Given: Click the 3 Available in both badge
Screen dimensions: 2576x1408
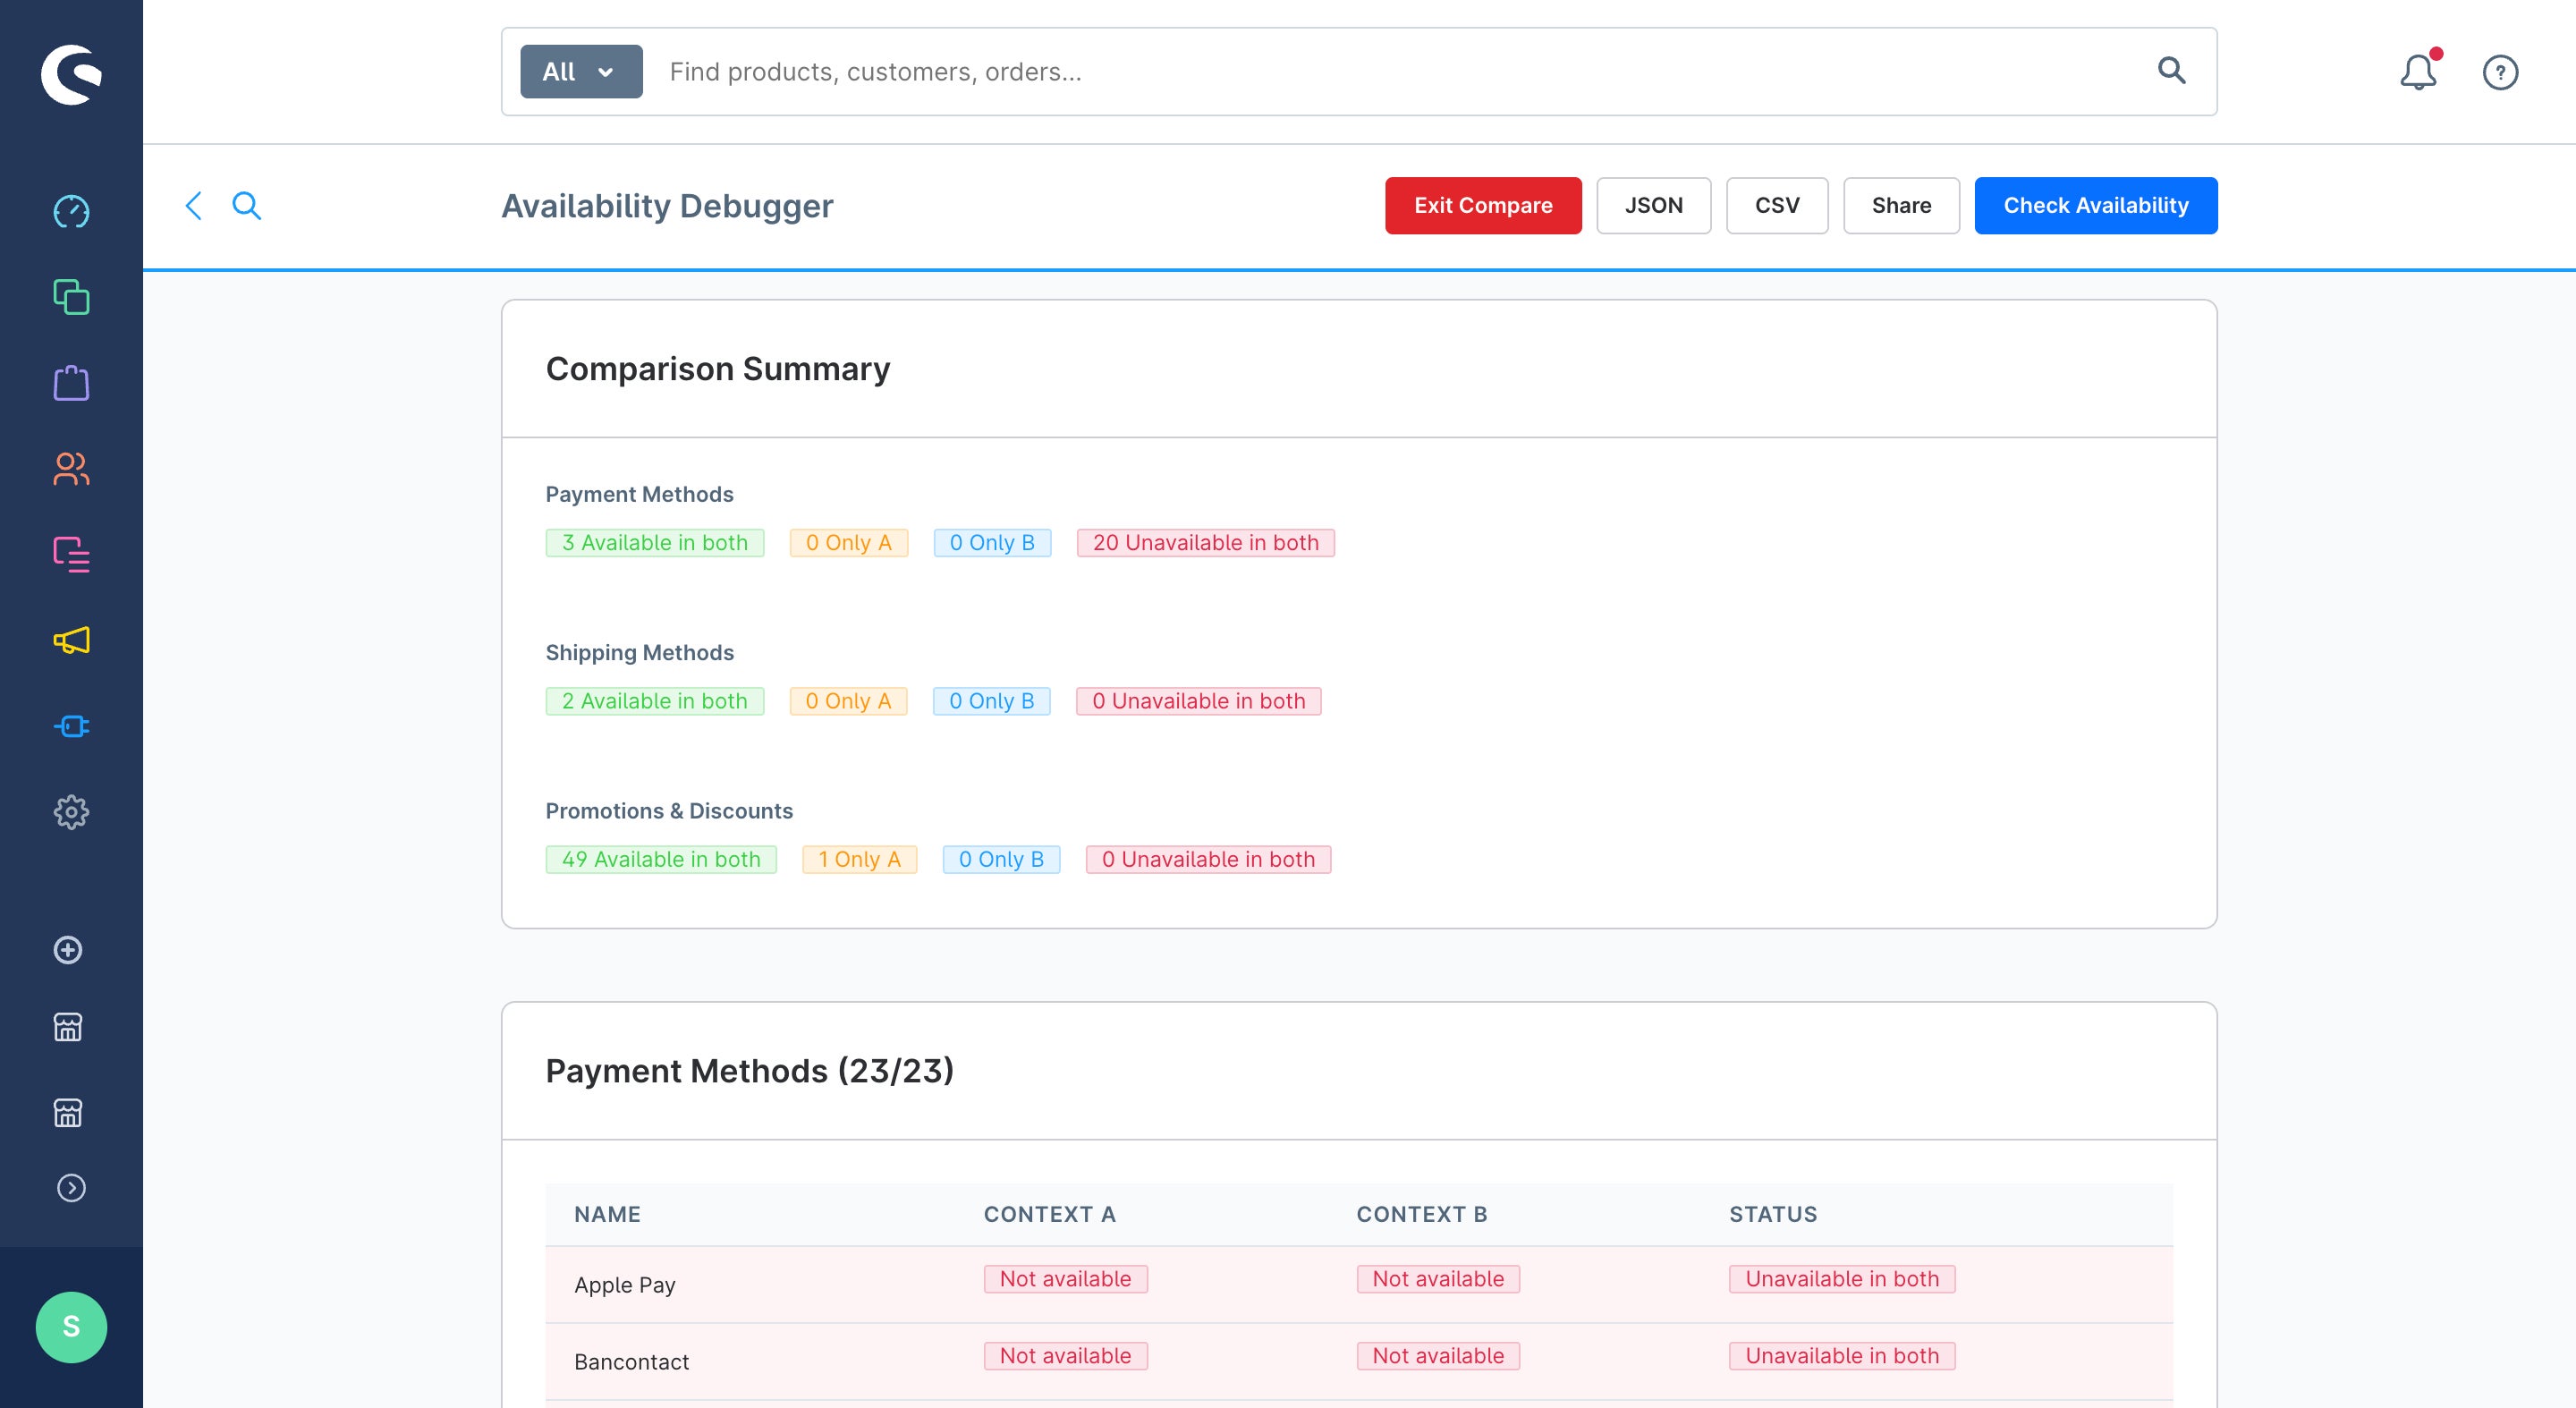Looking at the screenshot, I should (655, 543).
